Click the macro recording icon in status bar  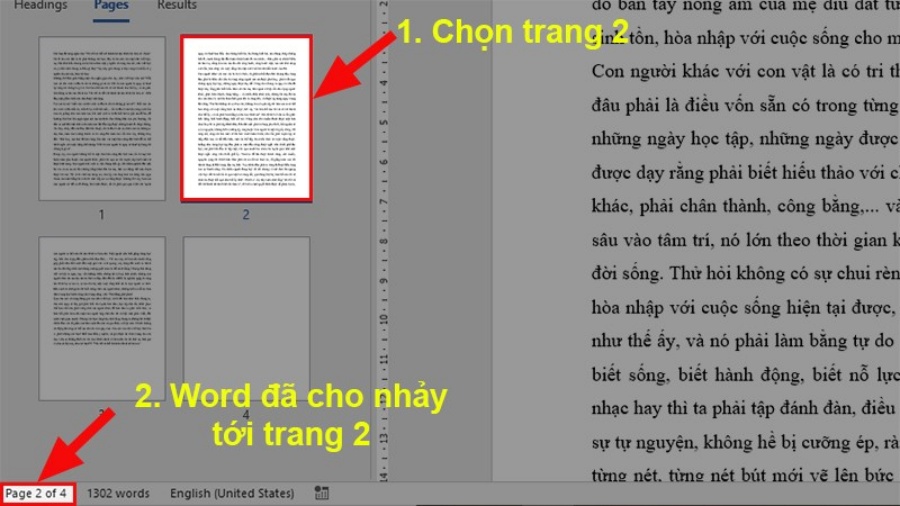pos(322,493)
